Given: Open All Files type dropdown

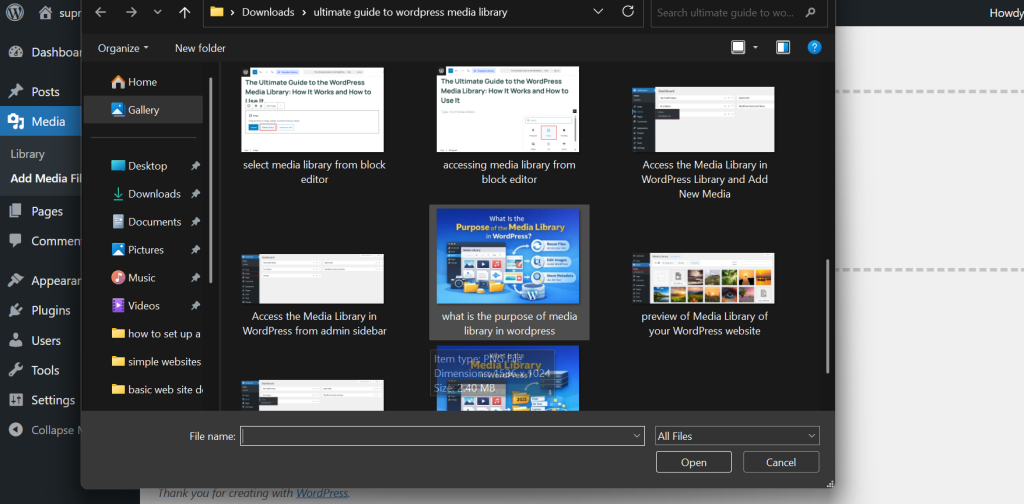Looking at the screenshot, I should 737,436.
